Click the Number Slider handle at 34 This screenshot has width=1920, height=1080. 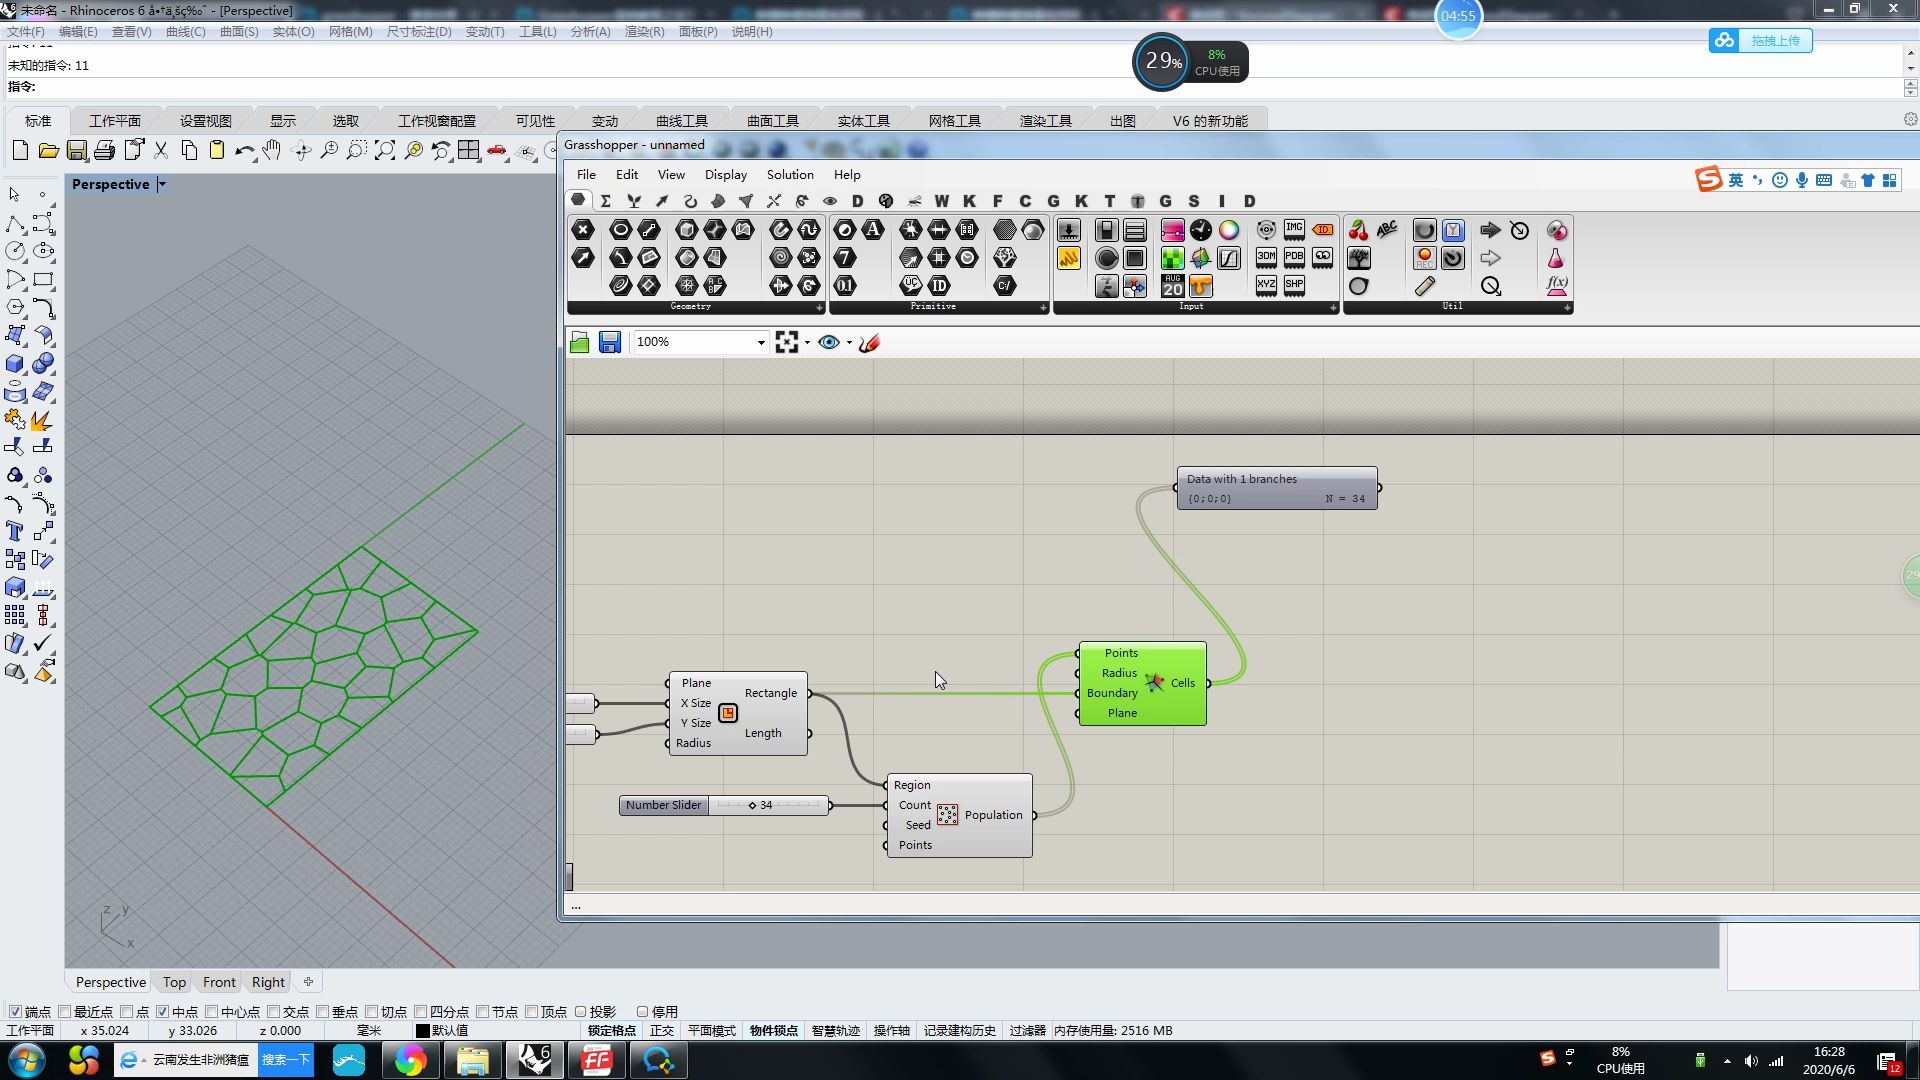(752, 805)
